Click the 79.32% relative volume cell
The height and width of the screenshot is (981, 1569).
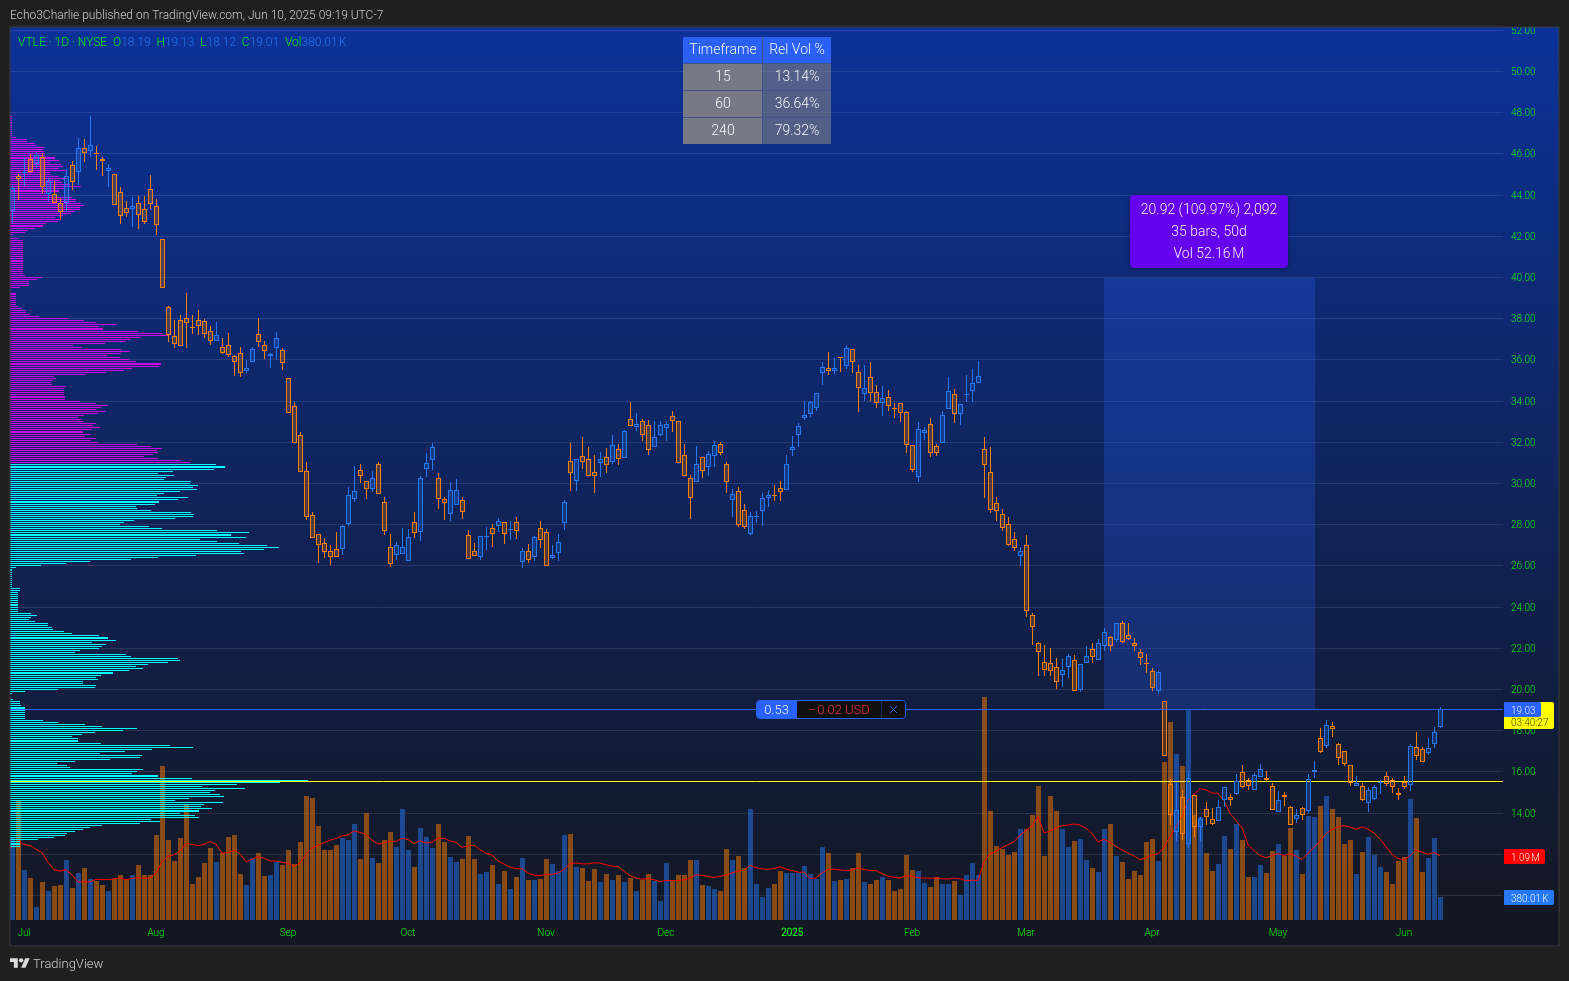click(797, 130)
